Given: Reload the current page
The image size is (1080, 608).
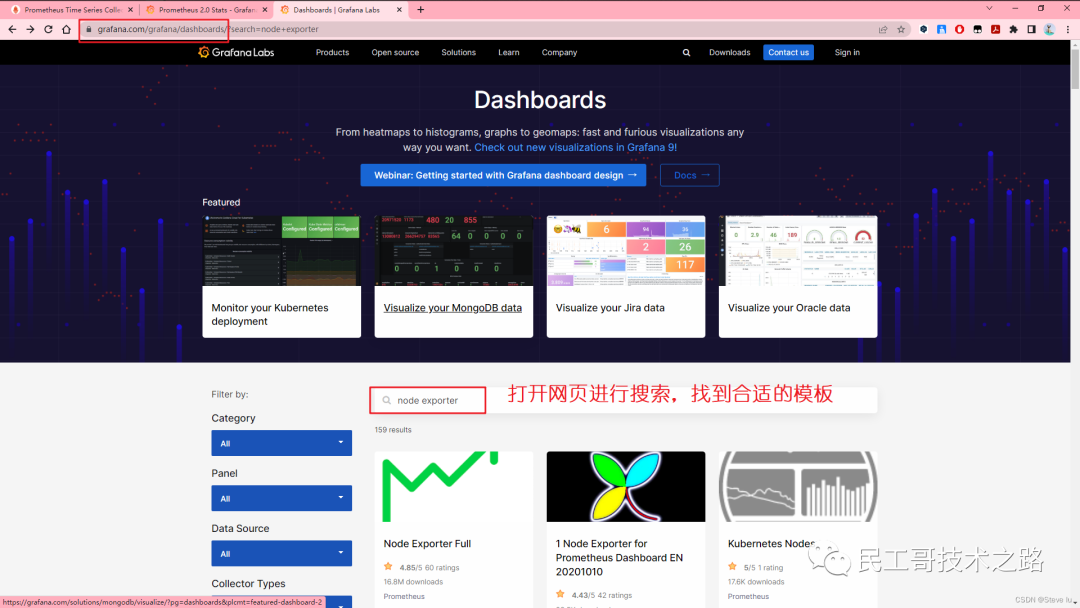Looking at the screenshot, I should pyautogui.click(x=48, y=29).
